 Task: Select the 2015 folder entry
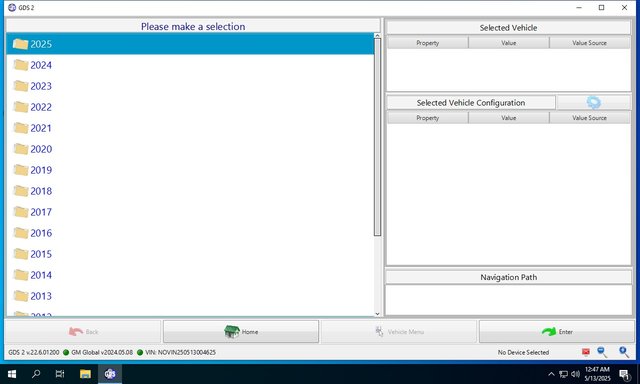tap(190, 254)
